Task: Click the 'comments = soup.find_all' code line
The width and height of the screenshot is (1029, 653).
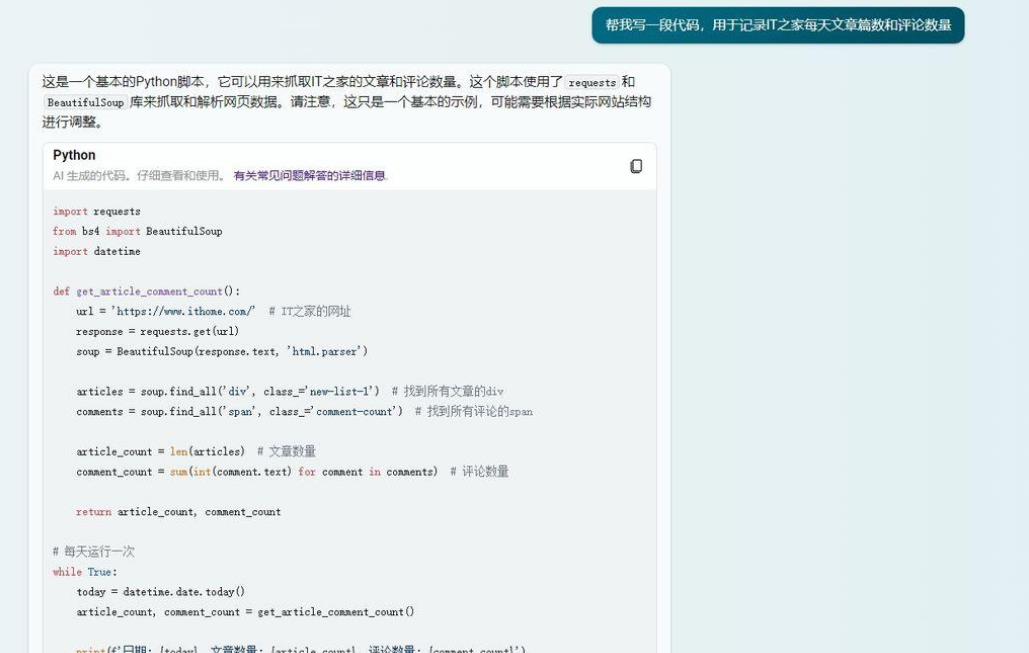Action: pyautogui.click(x=240, y=411)
